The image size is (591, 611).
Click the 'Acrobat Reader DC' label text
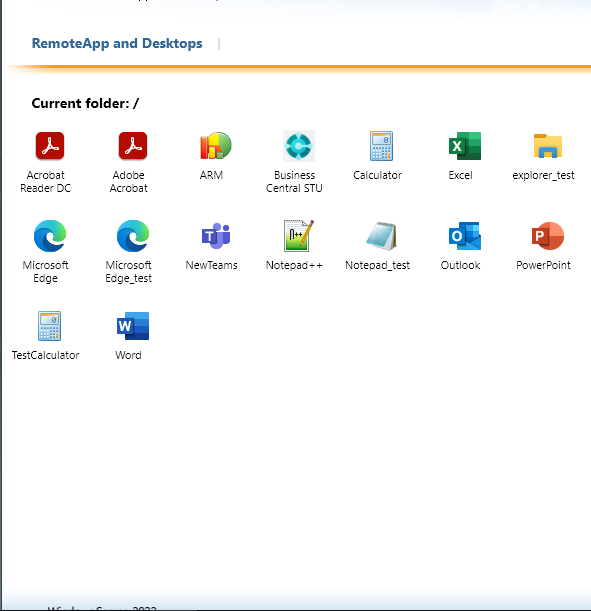point(46,182)
